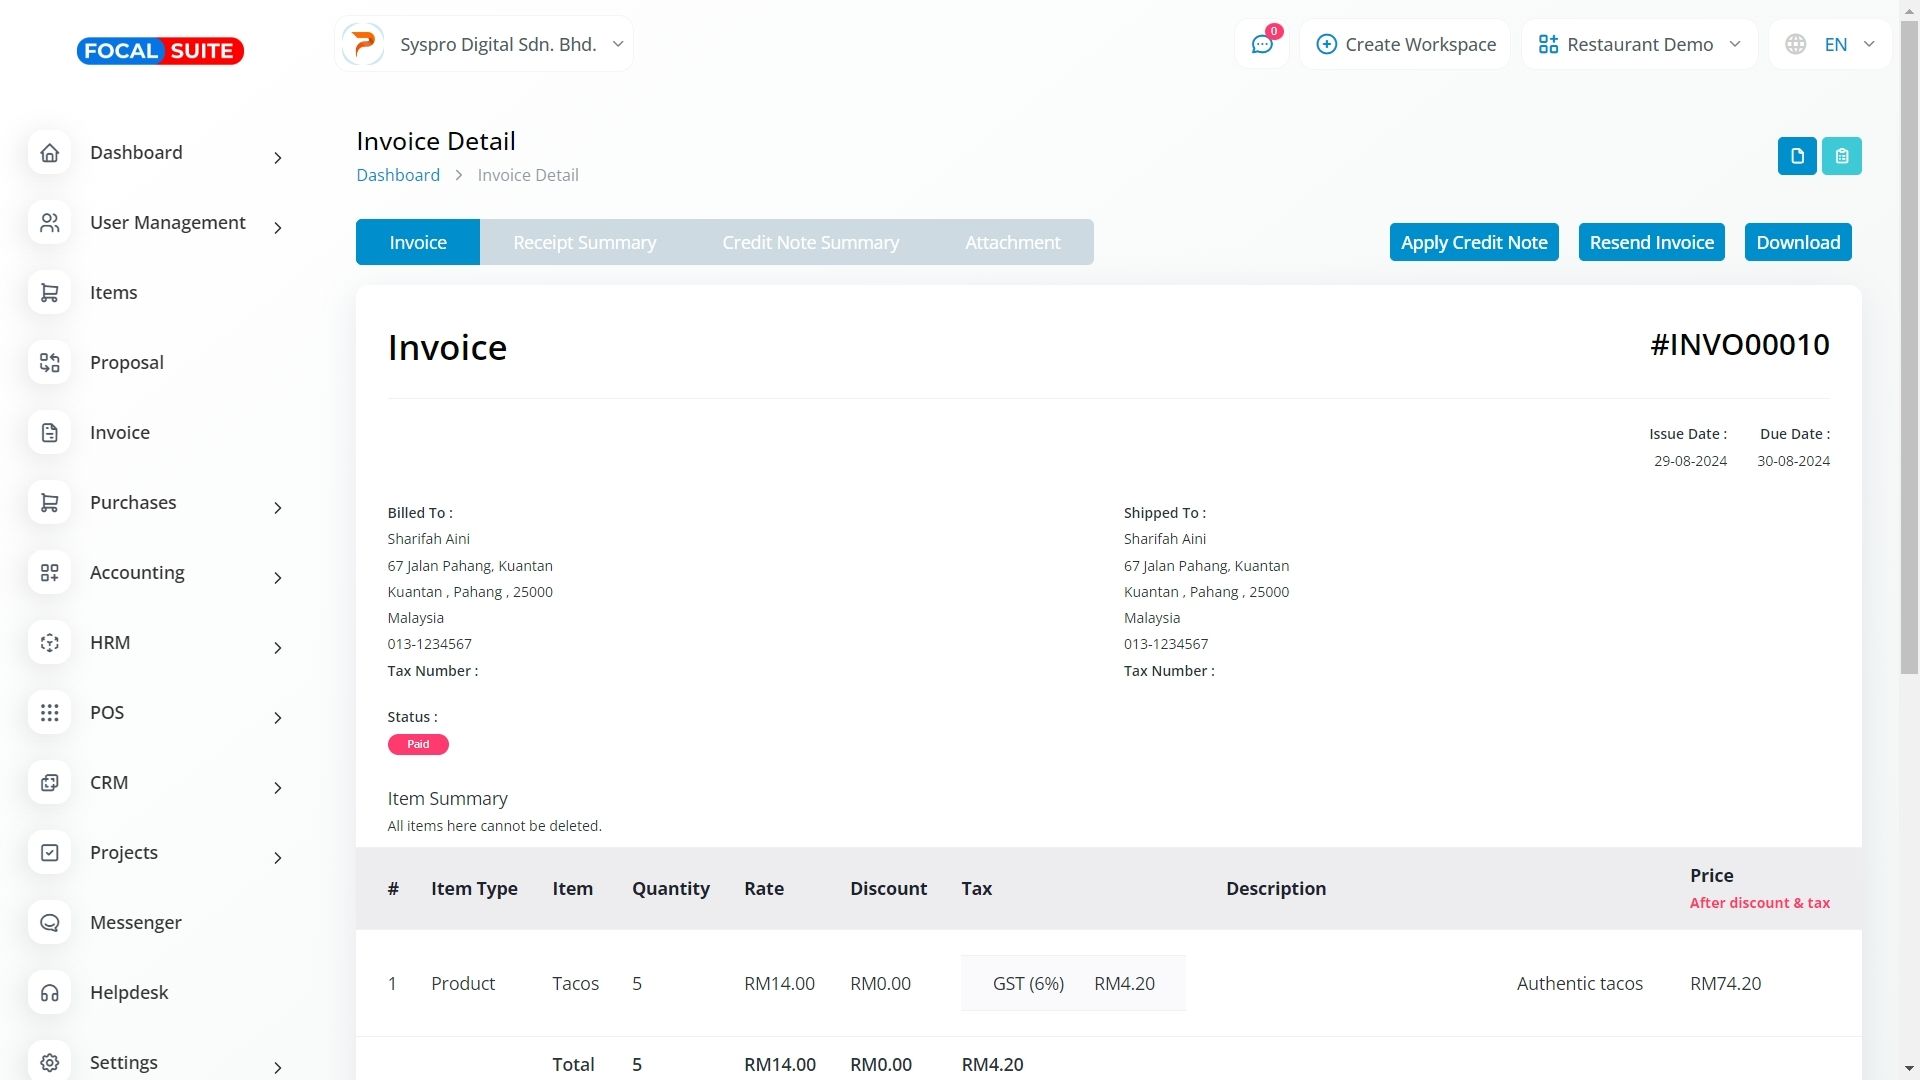Click the chat messages notification icon

pos(1262,44)
